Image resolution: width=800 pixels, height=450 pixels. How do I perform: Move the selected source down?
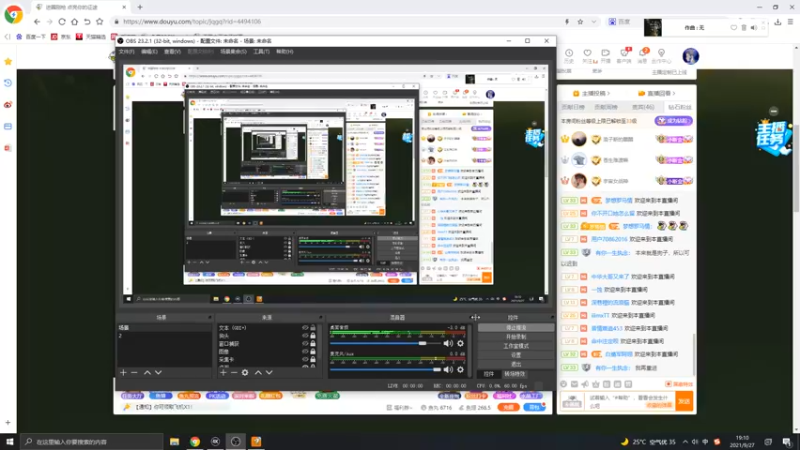269,372
